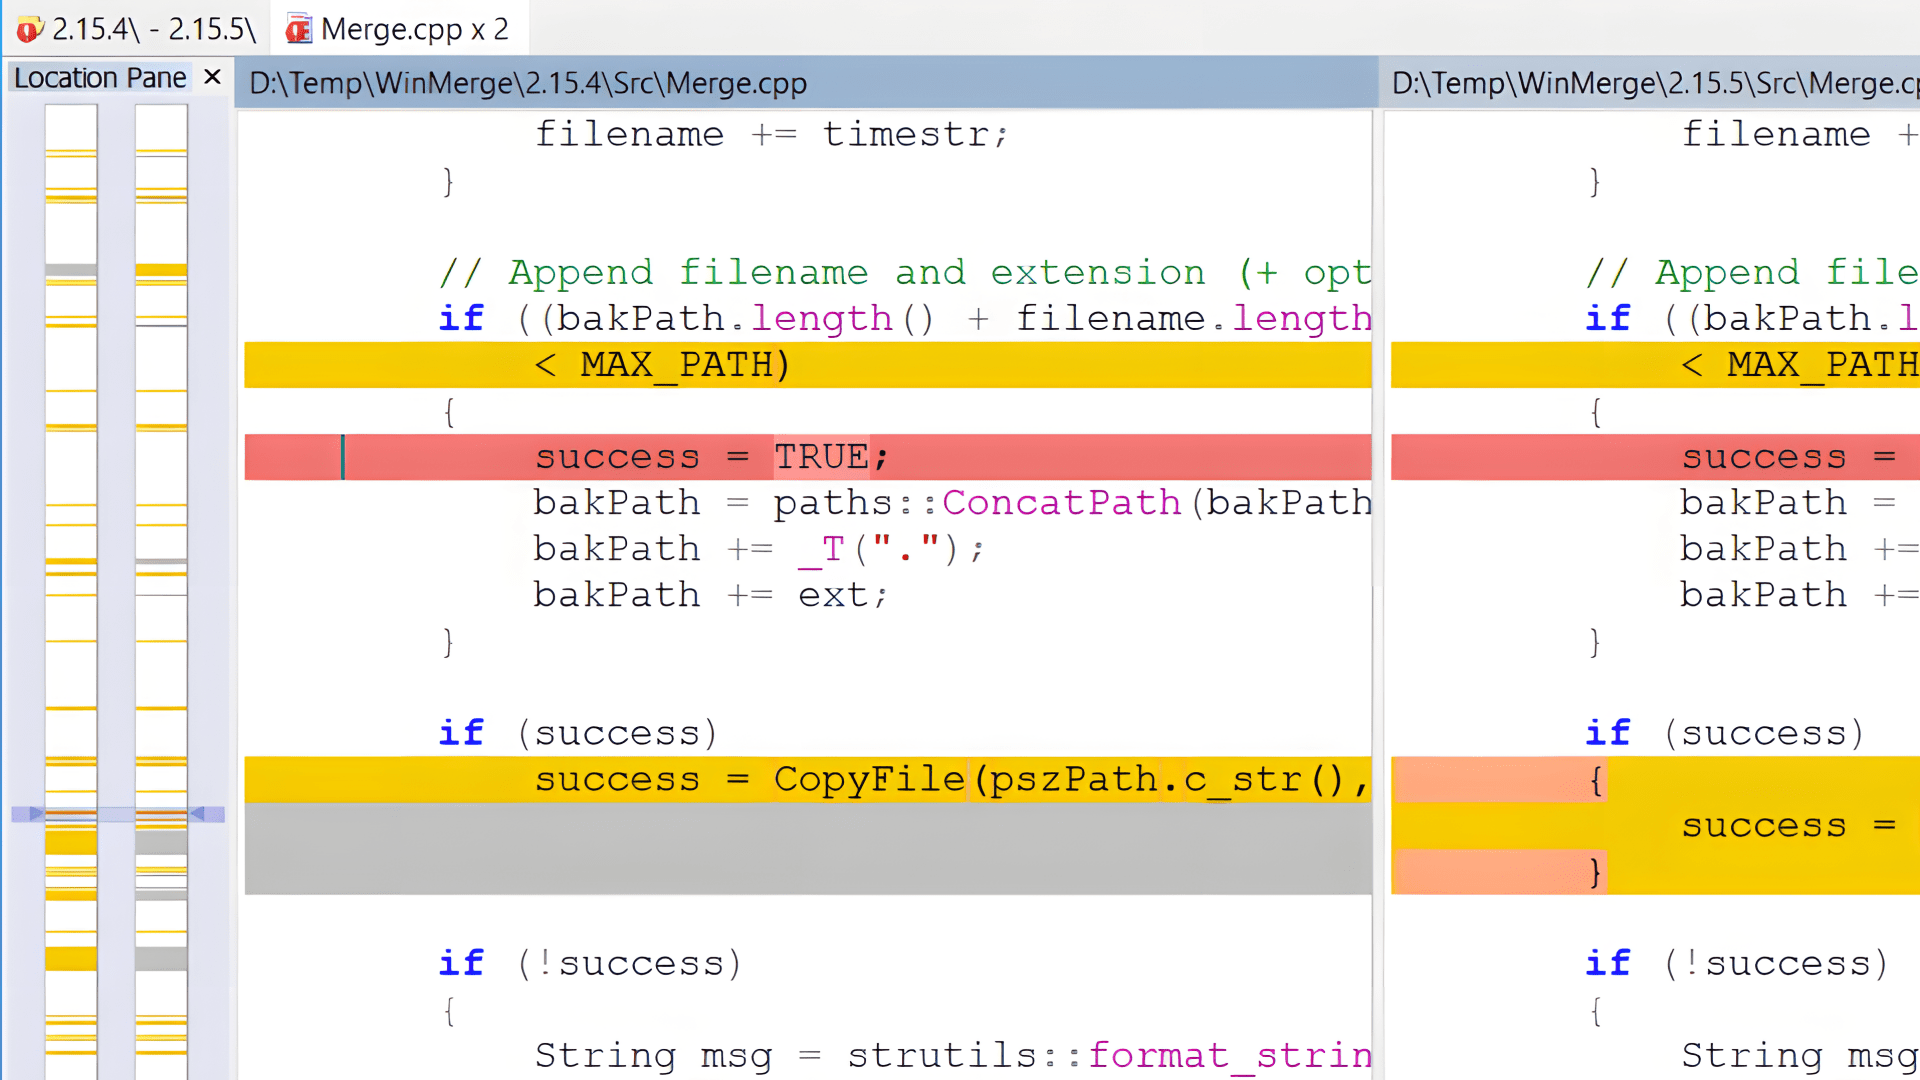1920x1080 pixels.
Task: Click the Location Pane title
Action: (100, 77)
